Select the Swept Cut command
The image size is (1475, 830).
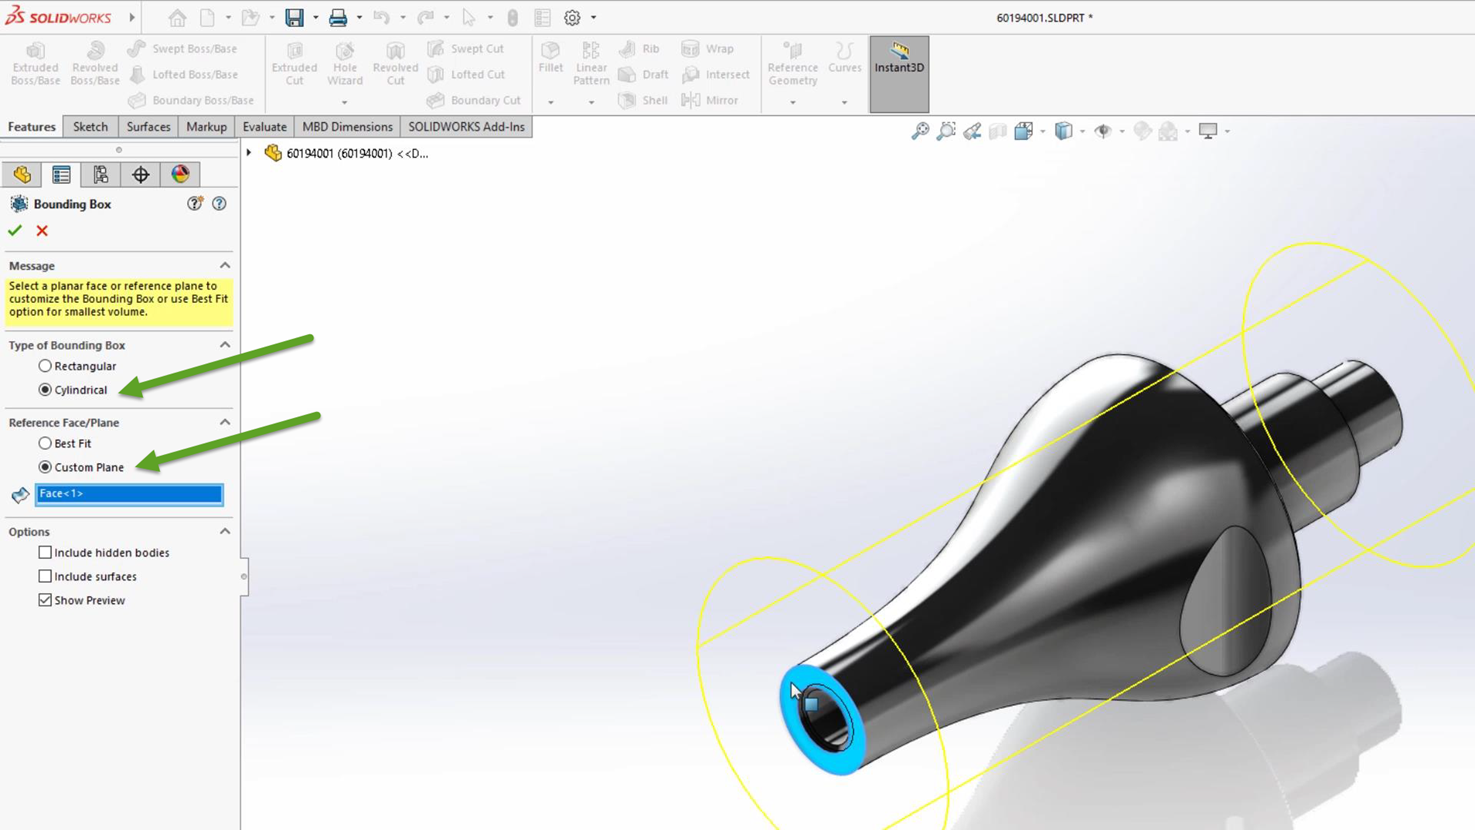pyautogui.click(x=465, y=48)
